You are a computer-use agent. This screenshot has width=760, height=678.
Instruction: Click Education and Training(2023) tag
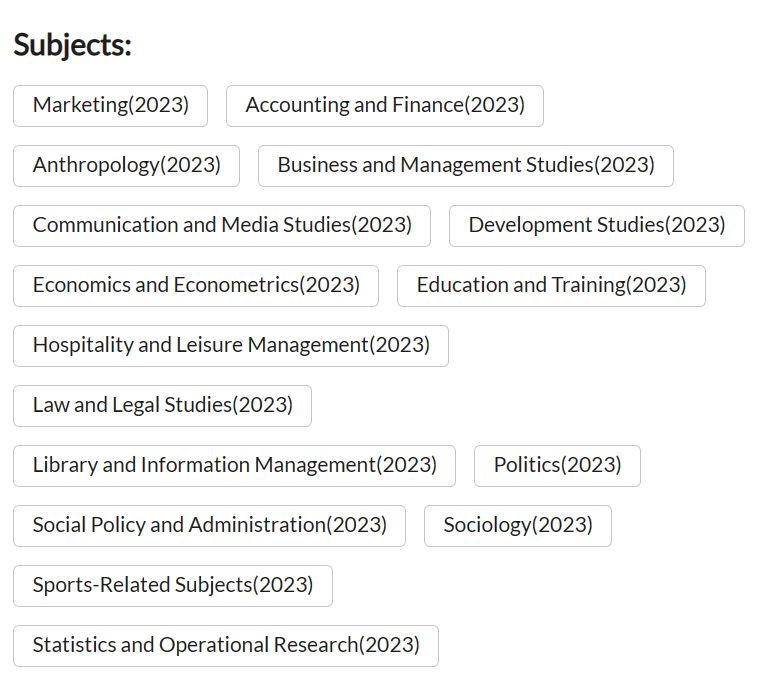click(551, 286)
